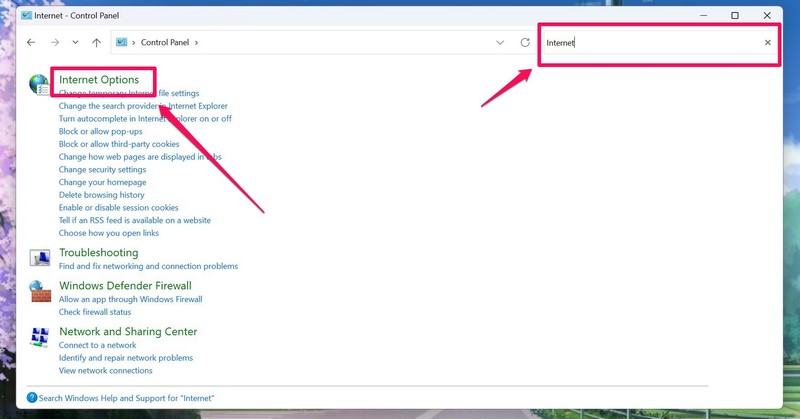Click the Internet Options globe icon
The height and width of the screenshot is (419, 800).
(x=39, y=85)
